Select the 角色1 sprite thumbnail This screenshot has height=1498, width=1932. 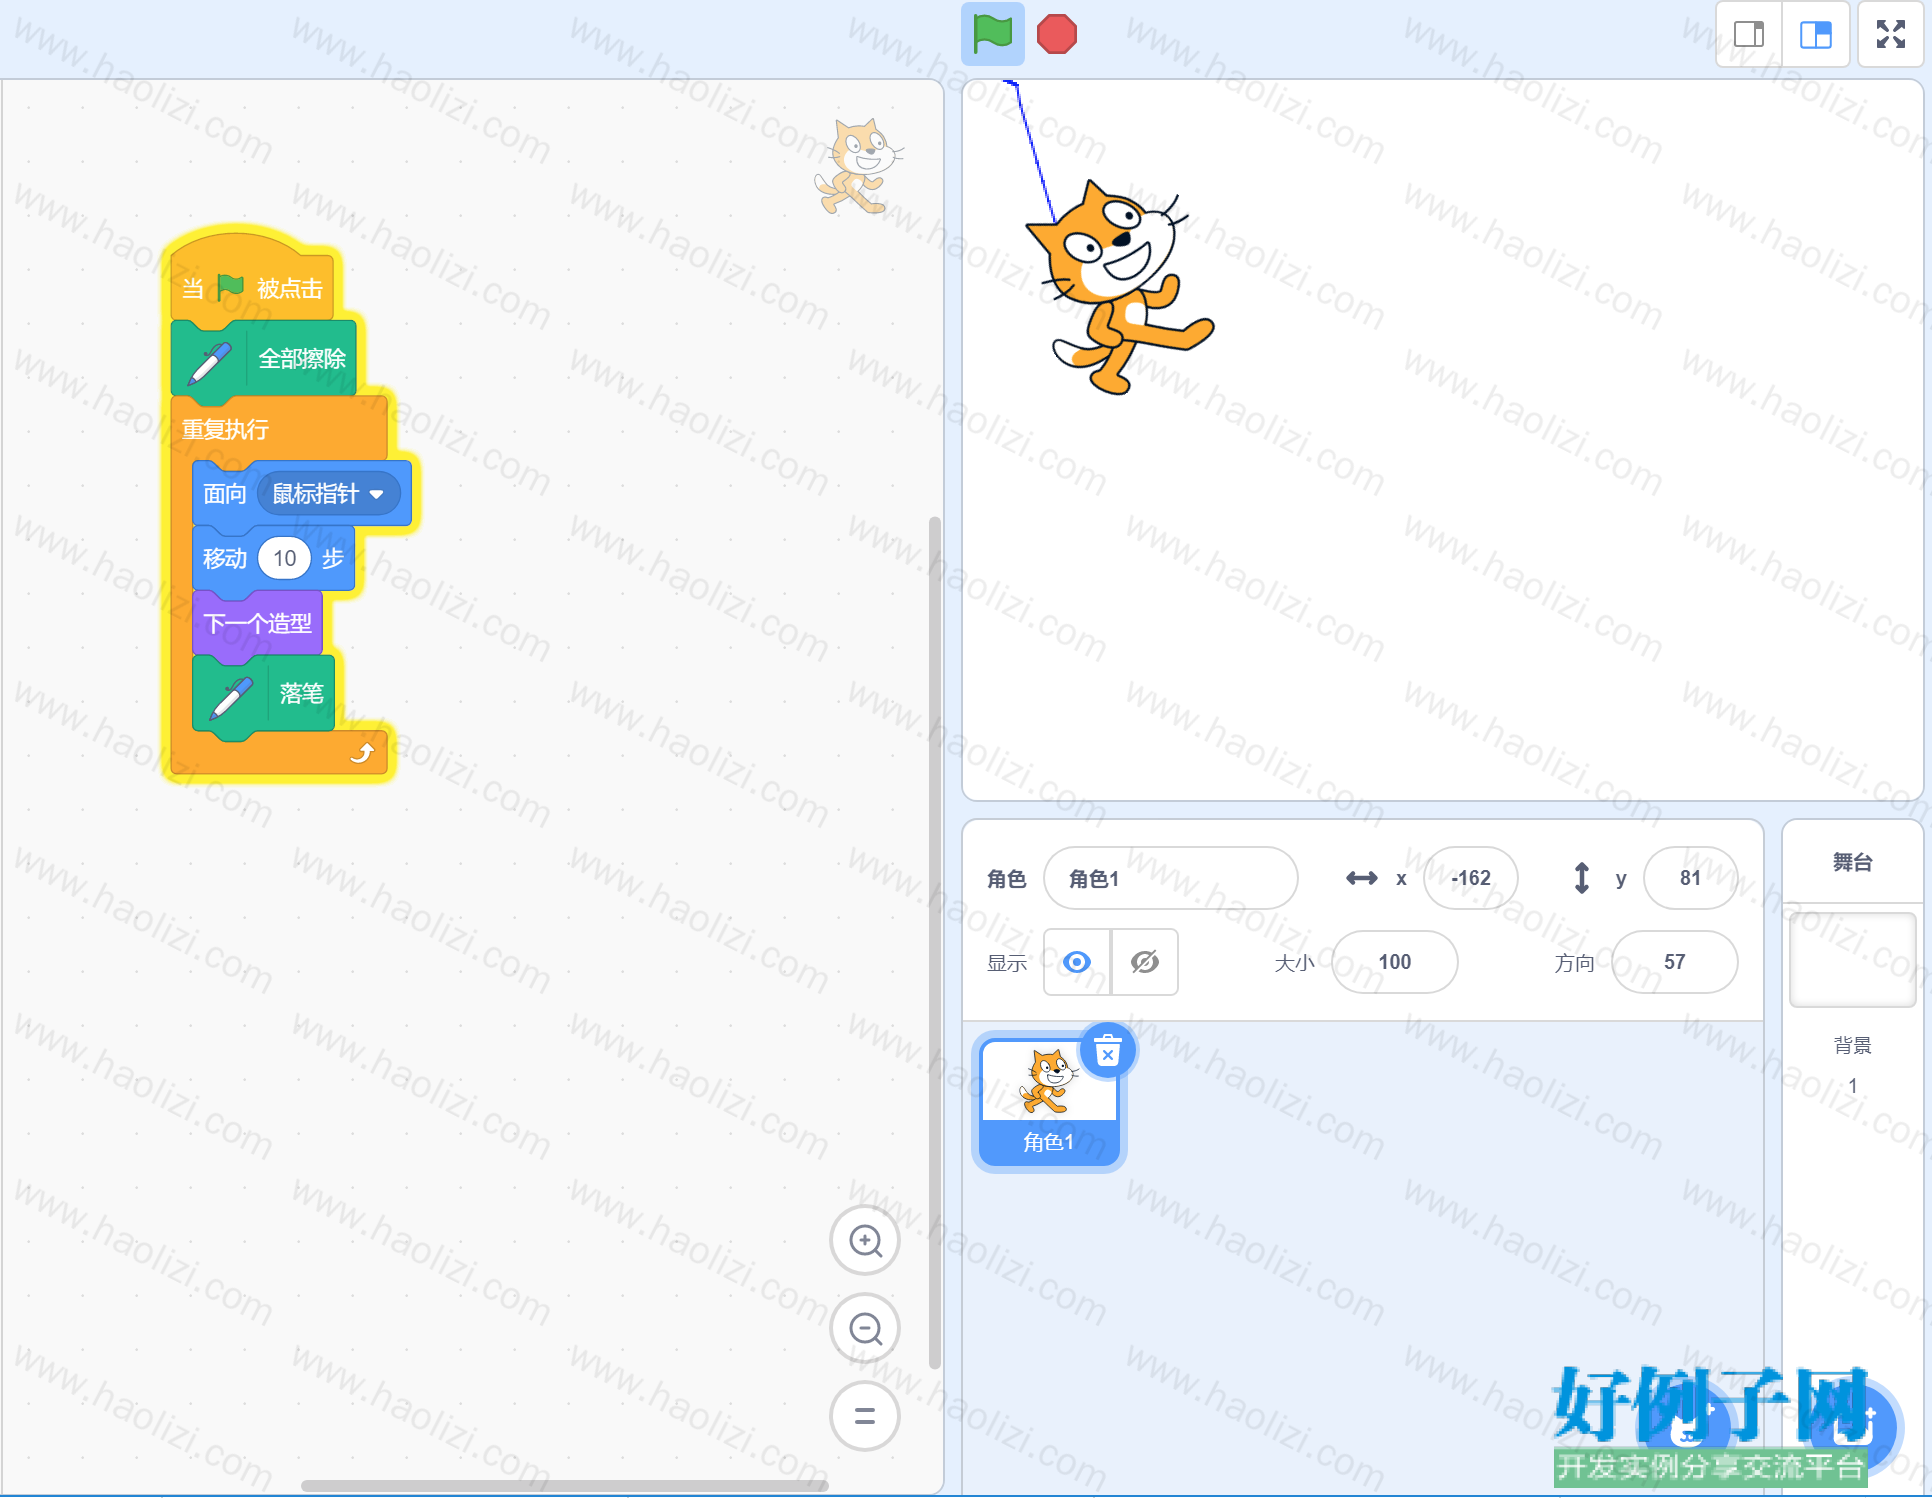click(x=1049, y=1102)
